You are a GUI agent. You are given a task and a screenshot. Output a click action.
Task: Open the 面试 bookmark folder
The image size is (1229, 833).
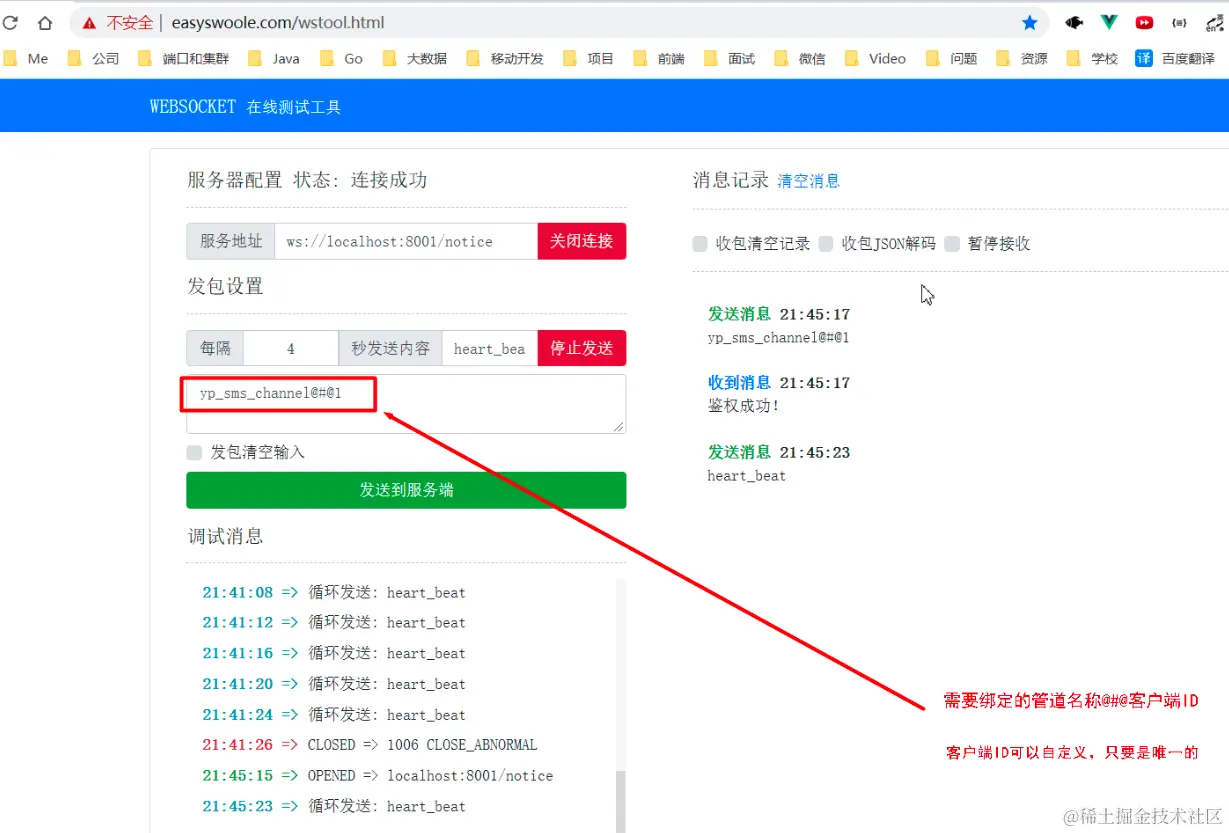pos(729,59)
